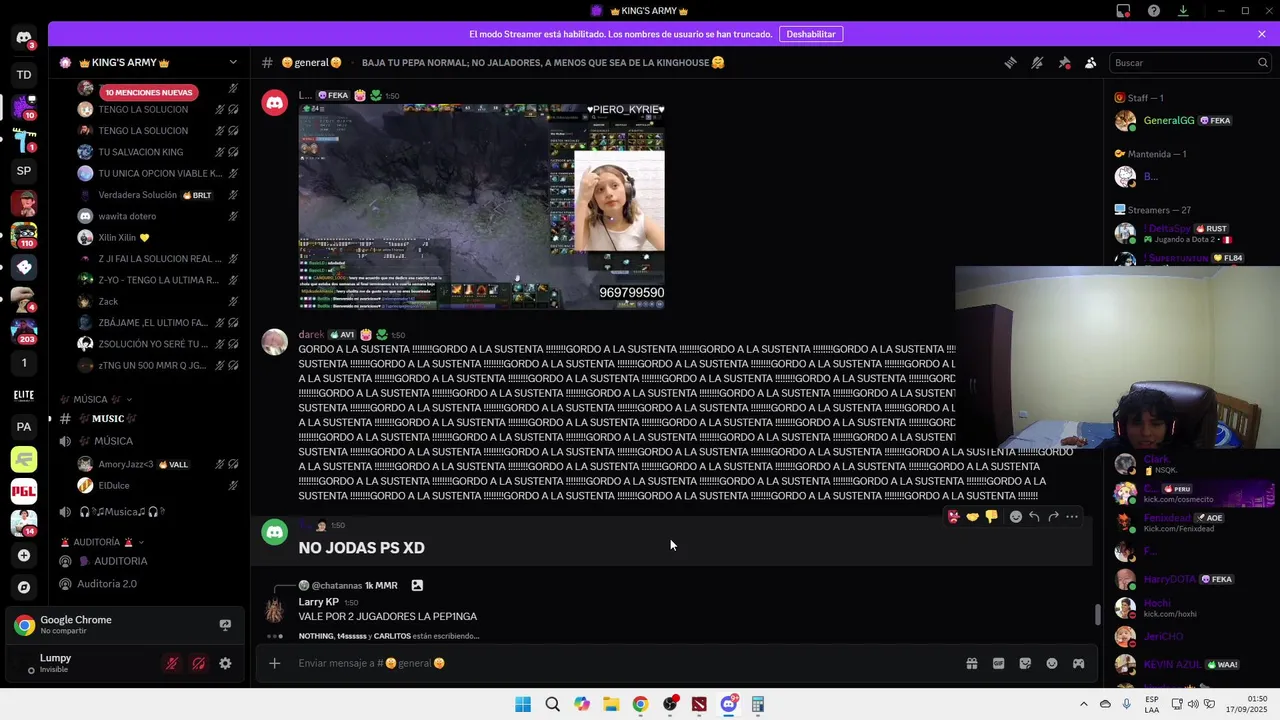The height and width of the screenshot is (720, 1280).
Task: Reply to the NO JODAS PS XD message
Action: [x=1034, y=517]
